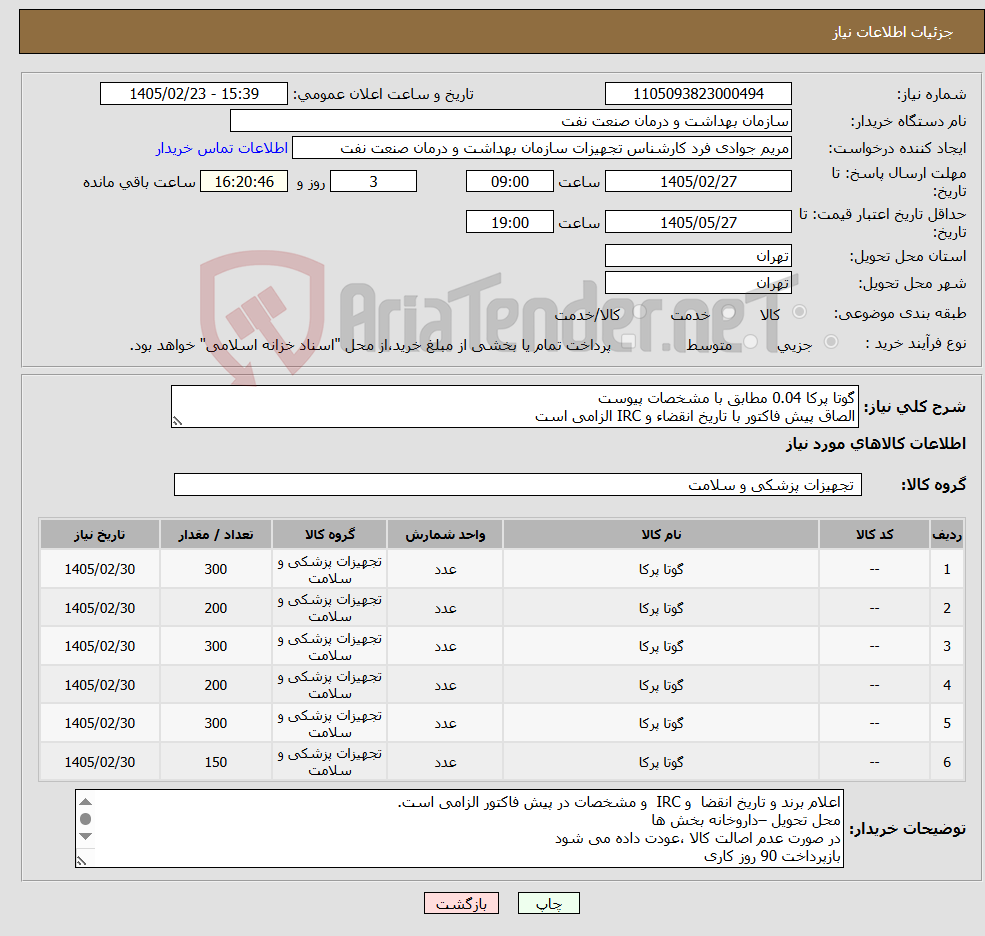This screenshot has height=936, width=985.
Task: Click quantity 200 in row 4
Action: click(x=215, y=685)
